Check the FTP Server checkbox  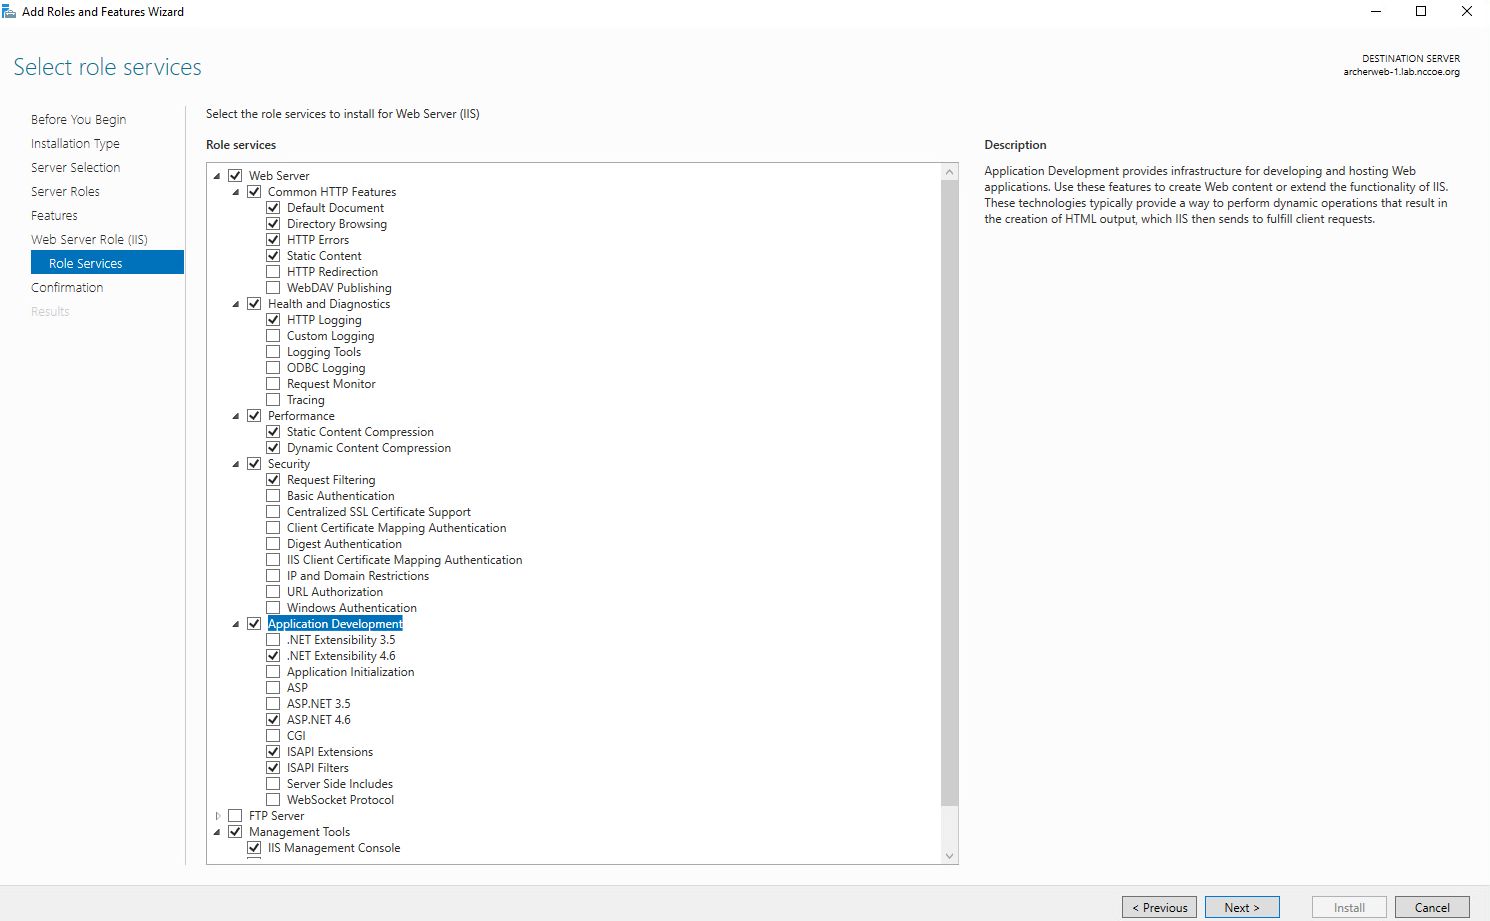[x=235, y=816]
